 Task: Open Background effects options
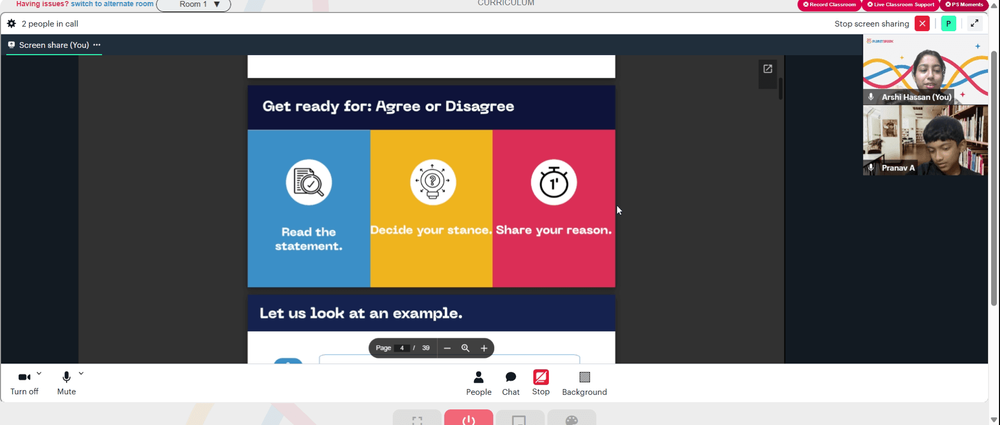coord(584,384)
